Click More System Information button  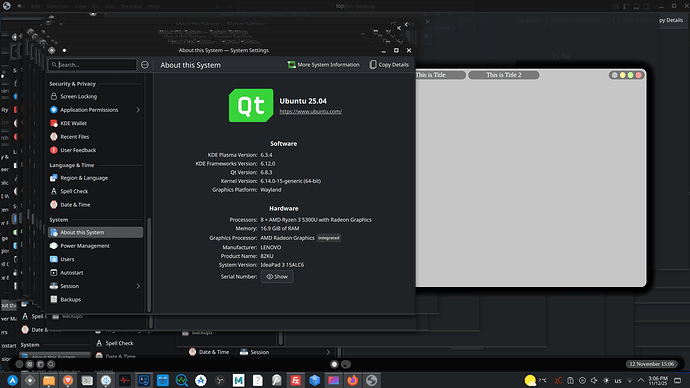click(323, 65)
